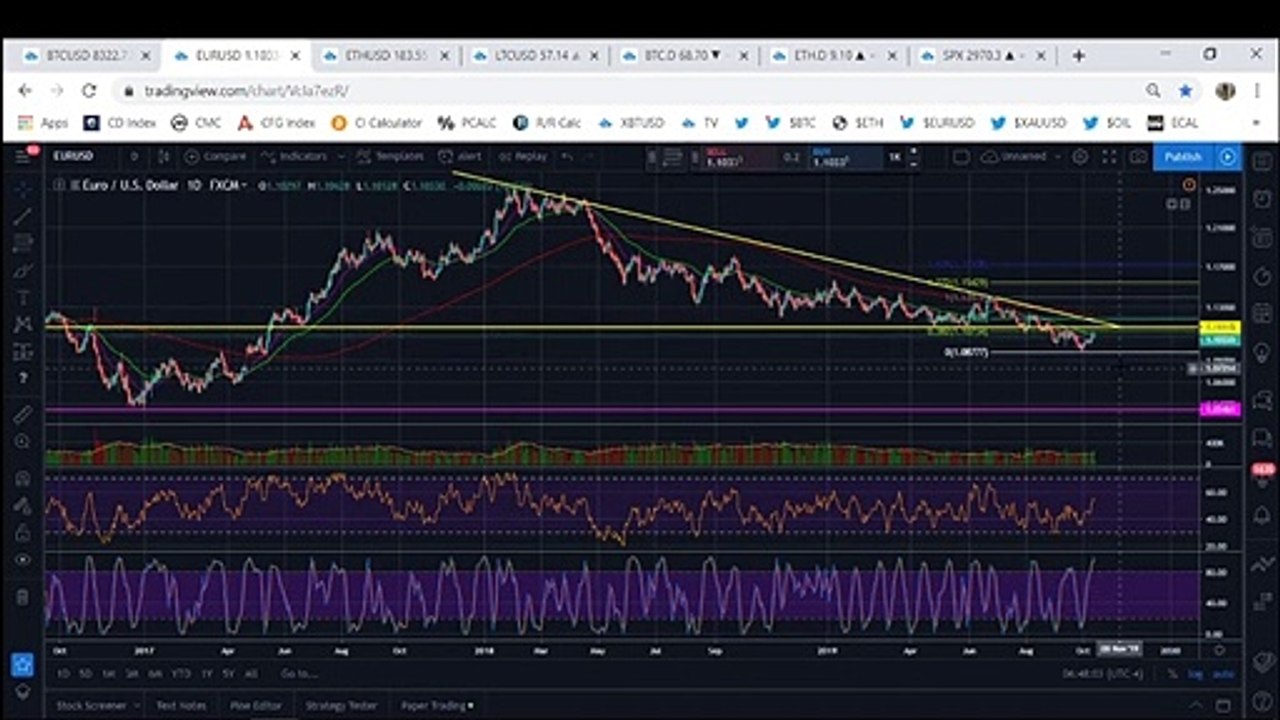Image resolution: width=1280 pixels, height=720 pixels.
Task: Click the Compare symbol button
Action: [x=214, y=157]
